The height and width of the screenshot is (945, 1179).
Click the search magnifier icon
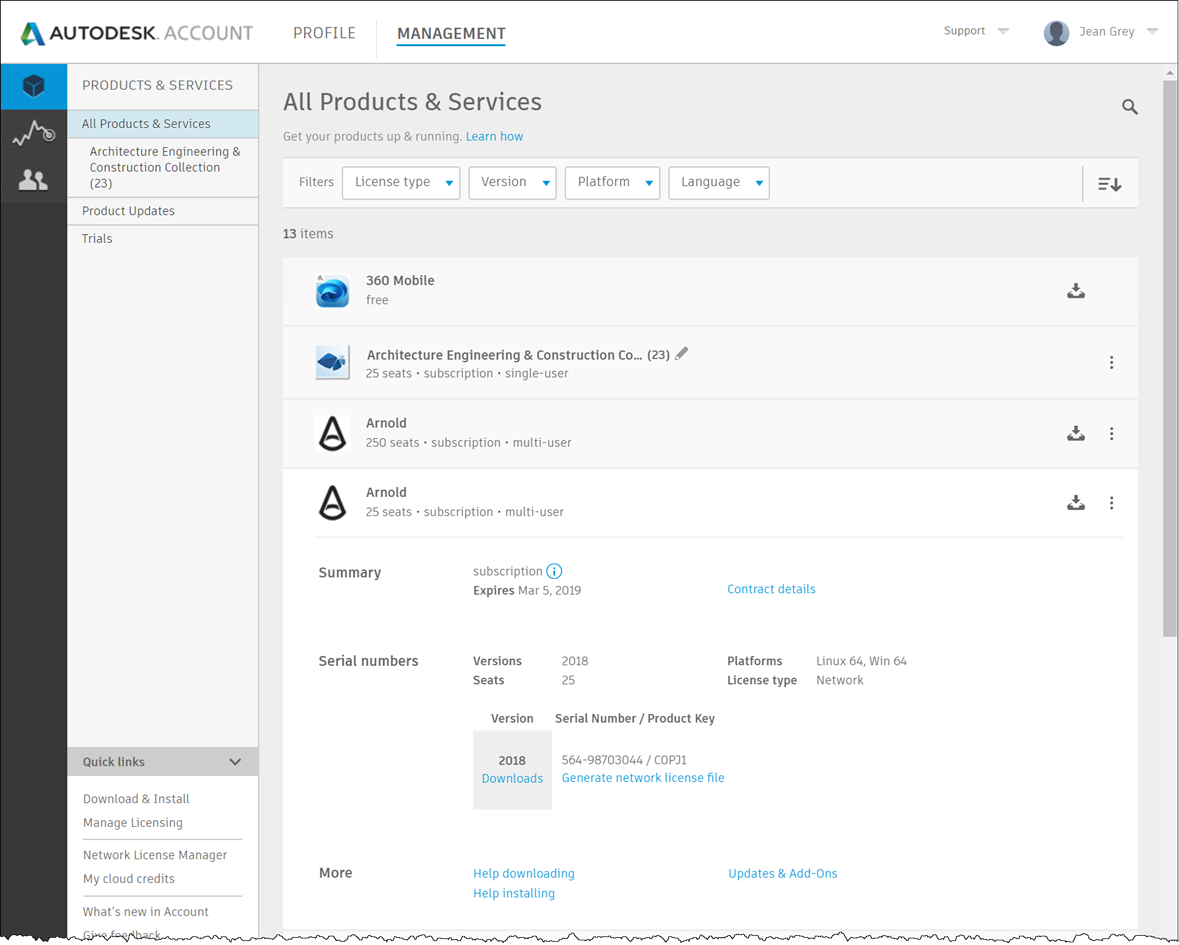click(x=1130, y=107)
